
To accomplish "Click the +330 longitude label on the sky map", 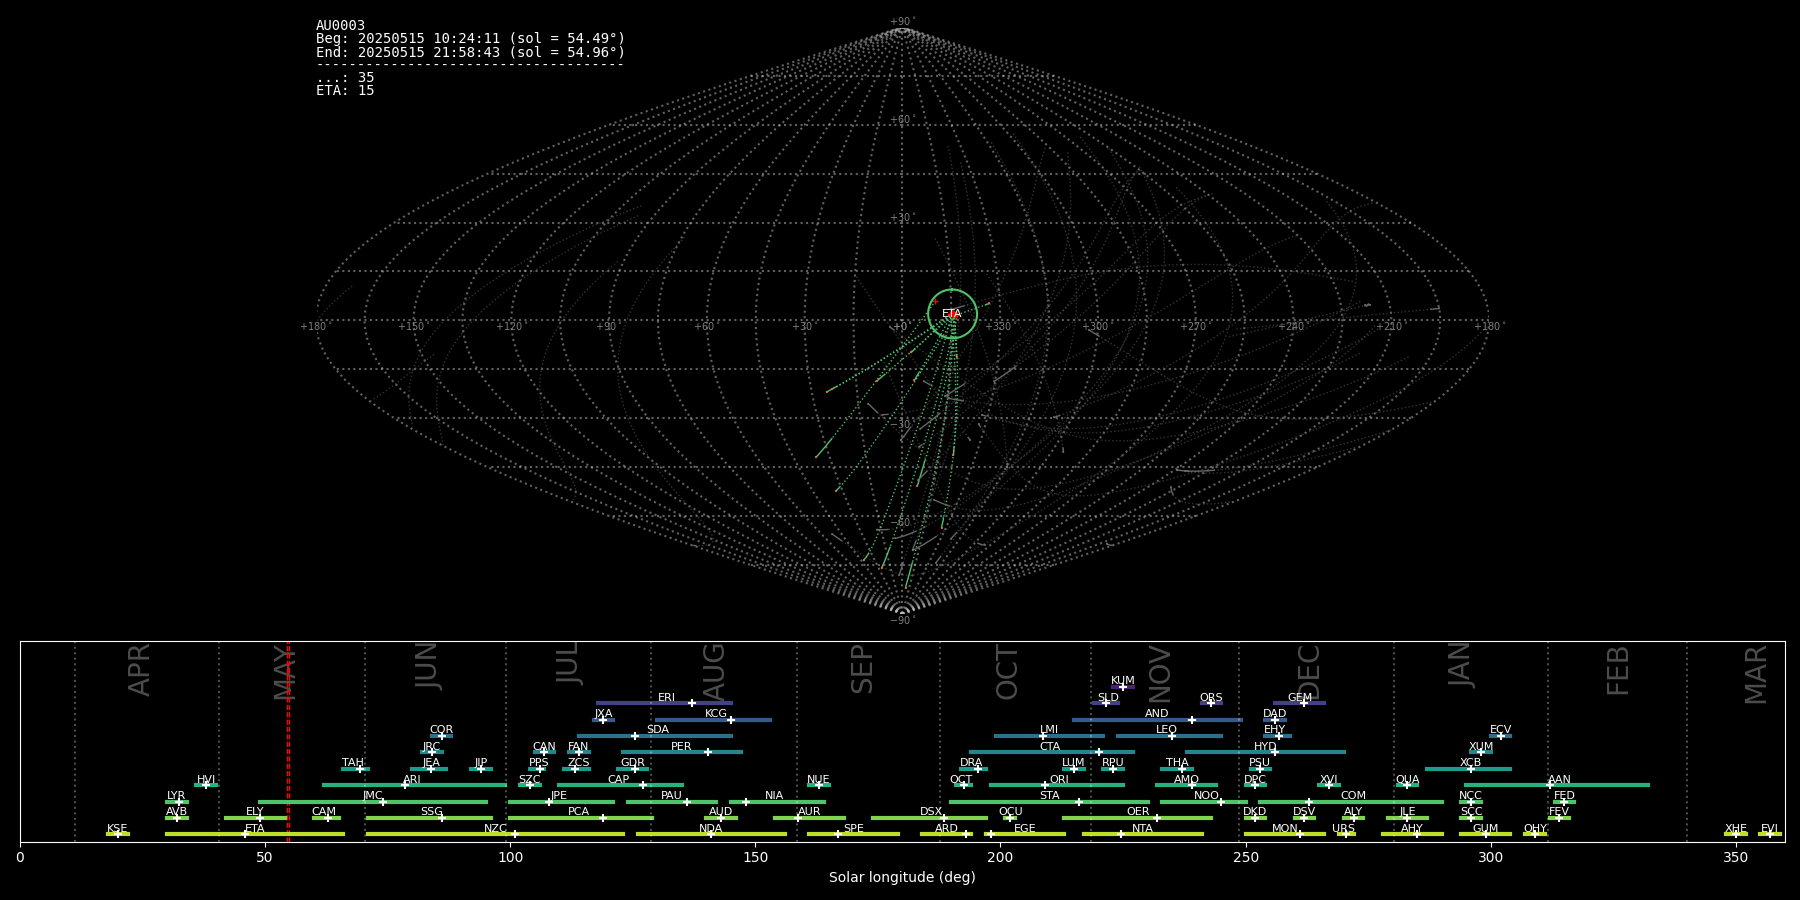I will 998,326.
